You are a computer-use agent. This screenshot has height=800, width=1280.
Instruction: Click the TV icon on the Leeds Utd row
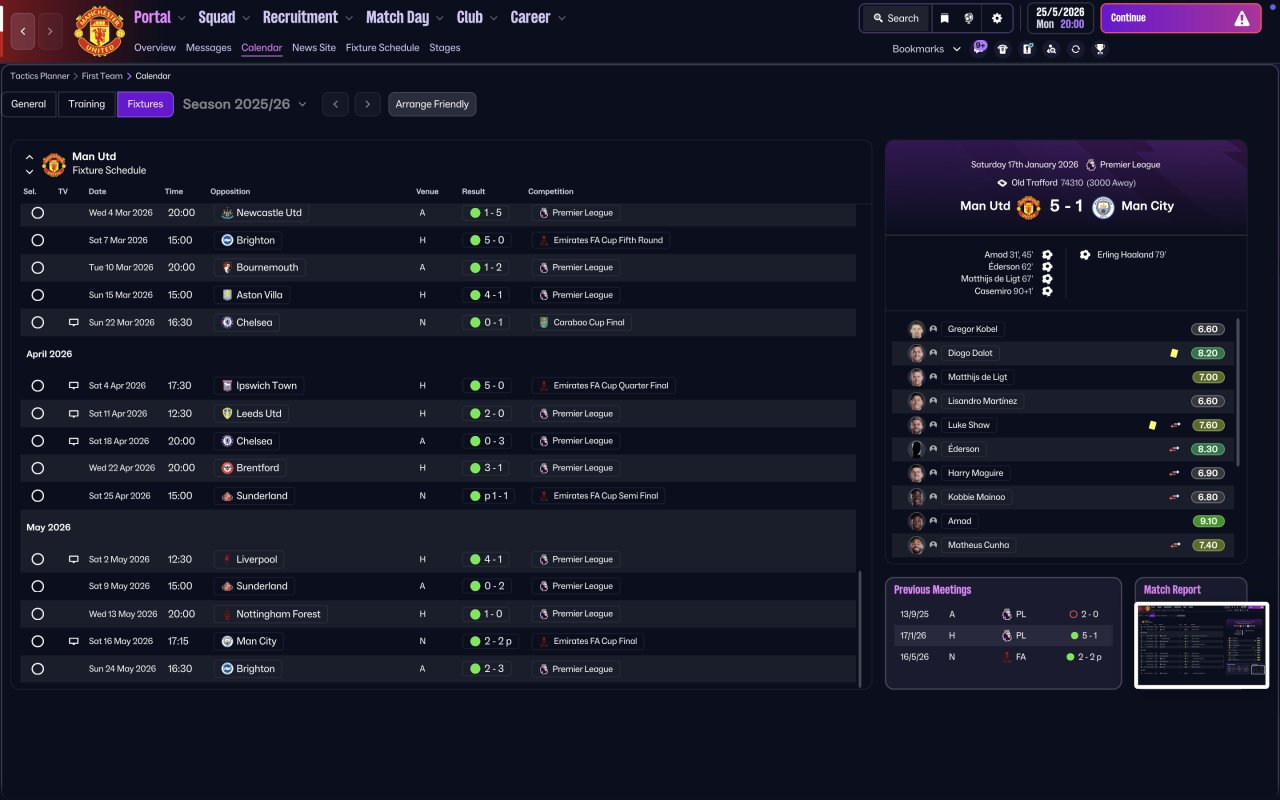[73, 413]
